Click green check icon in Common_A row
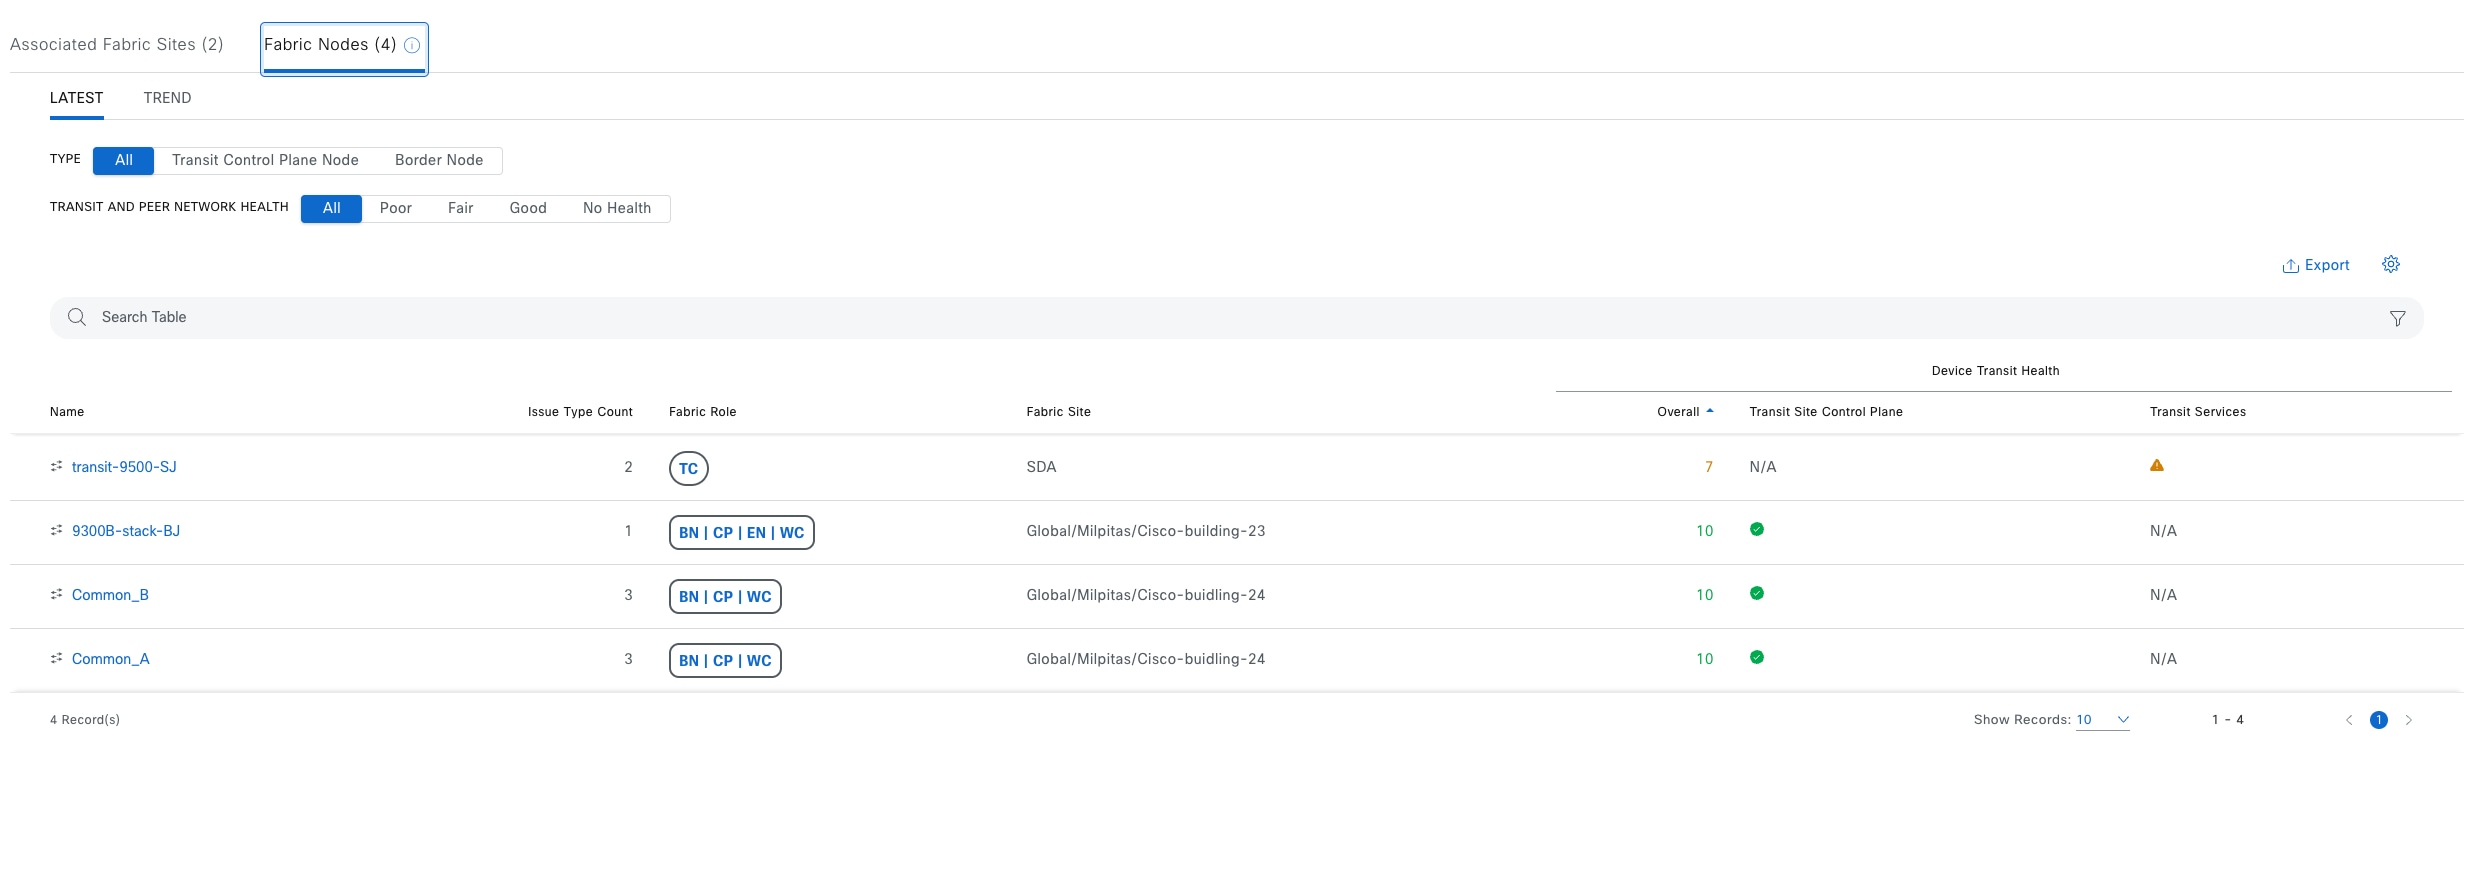Viewport: 2483px width, 893px height. (x=1756, y=657)
